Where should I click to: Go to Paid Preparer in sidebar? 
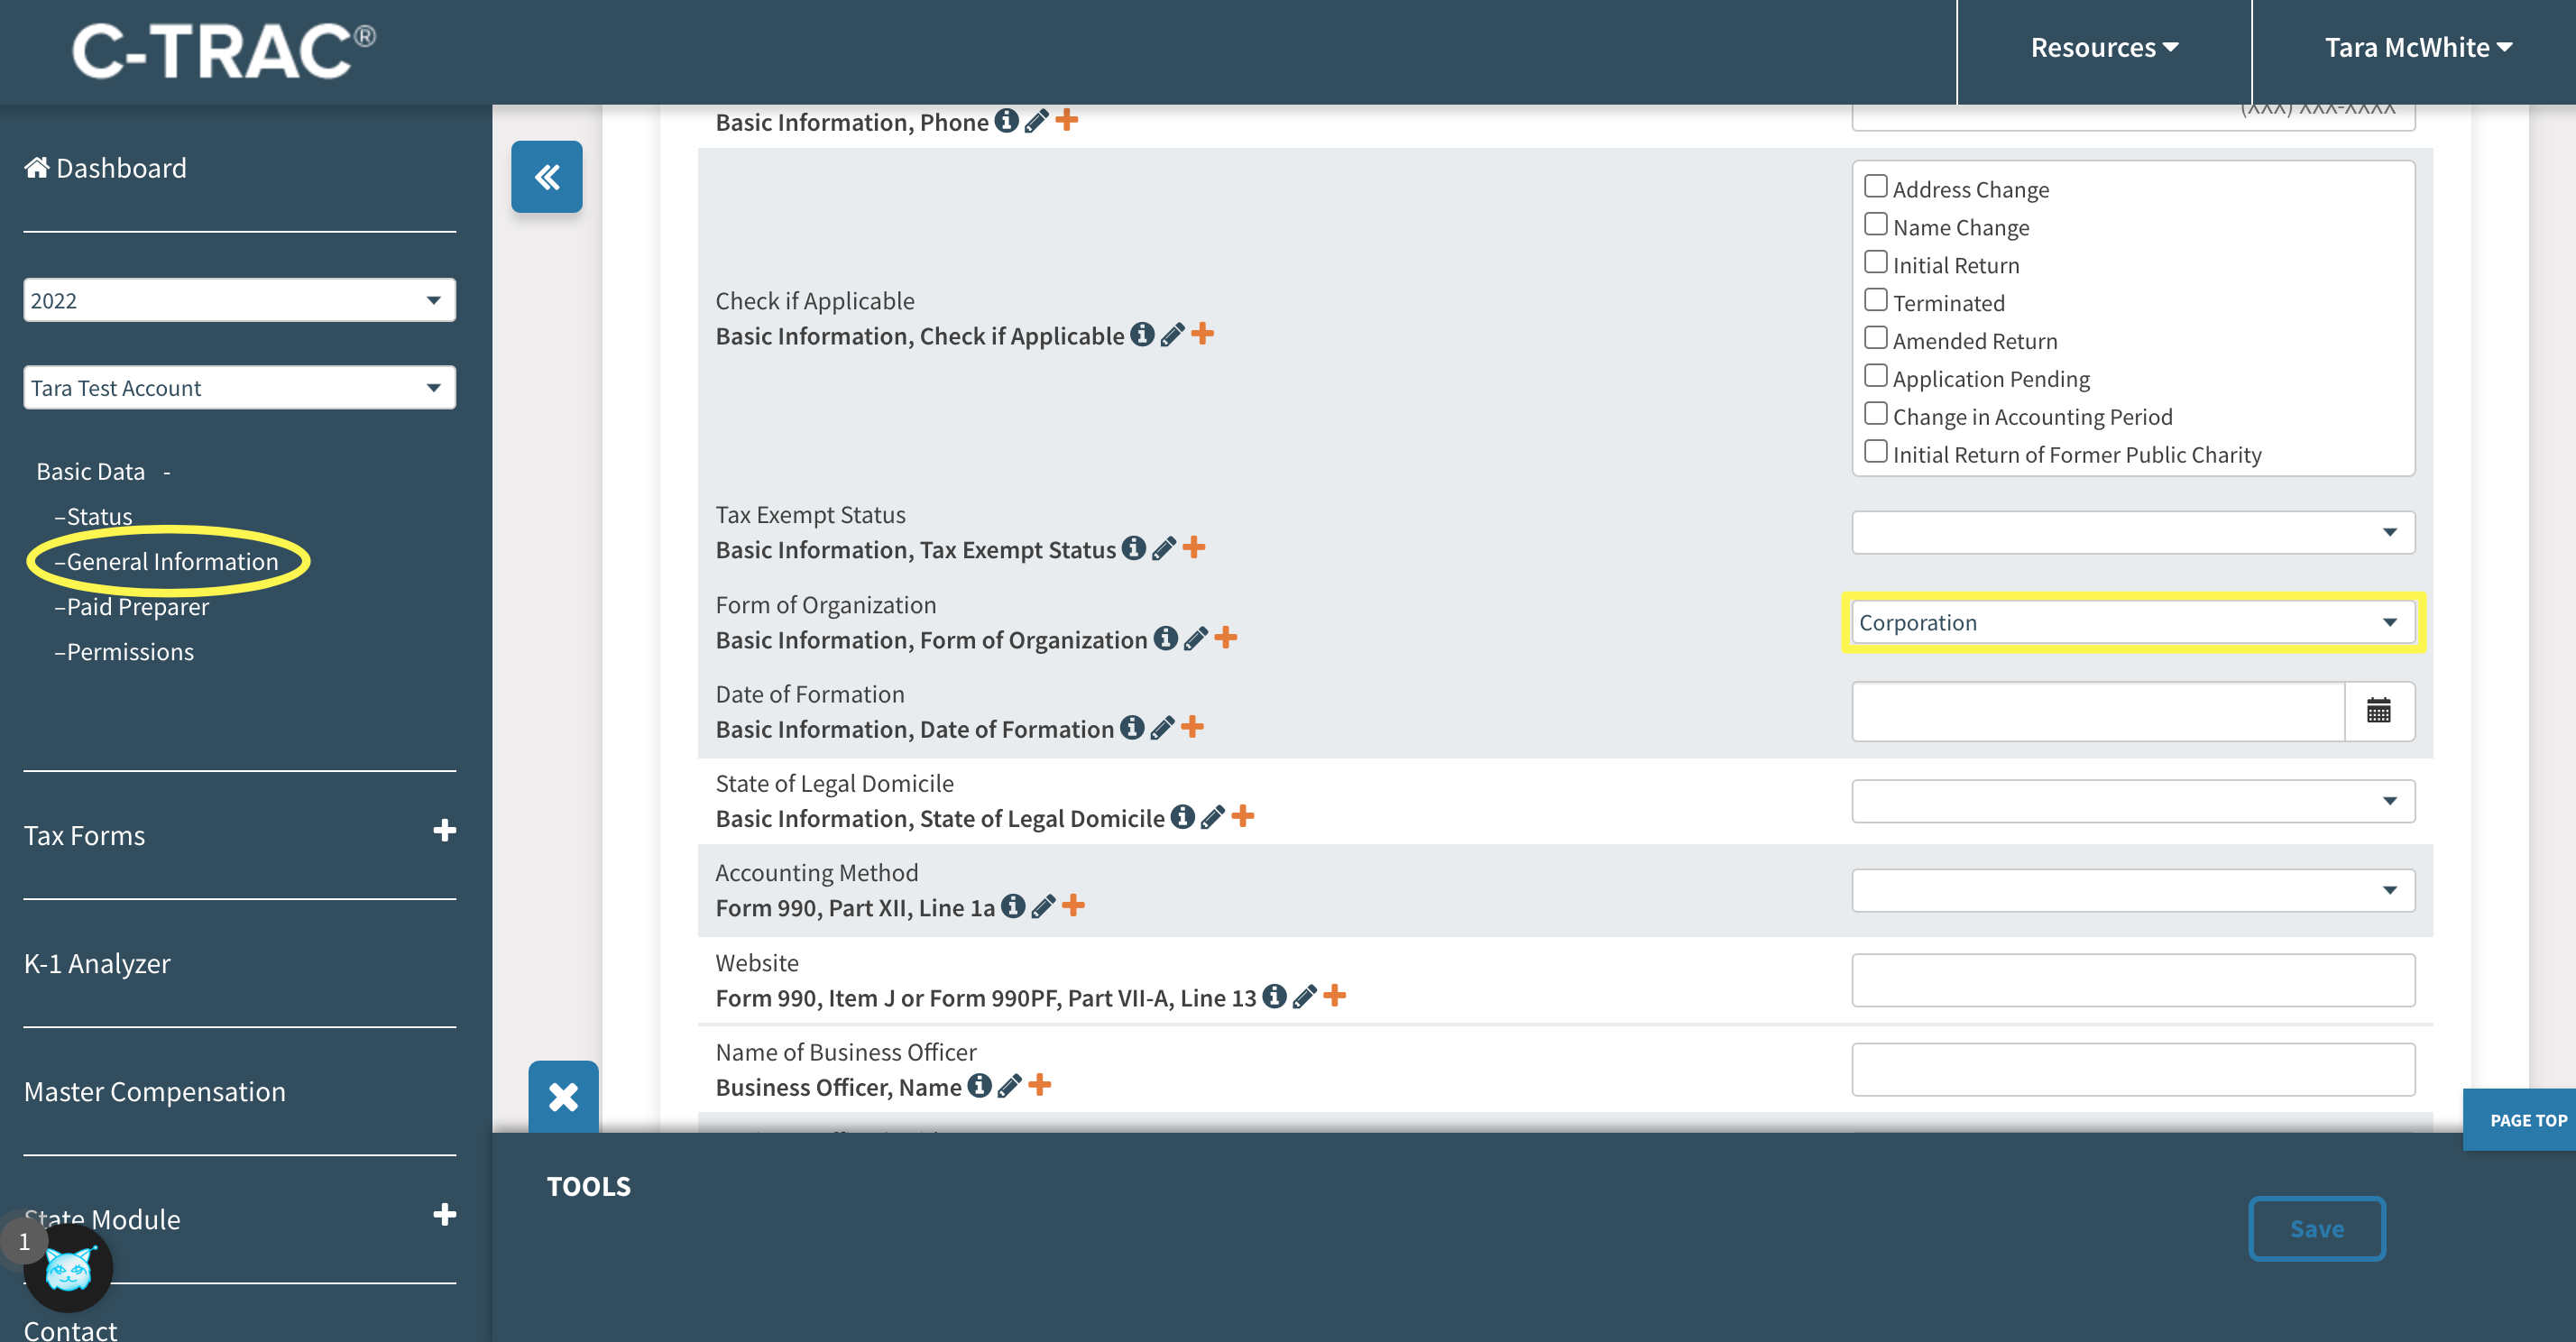(x=137, y=607)
